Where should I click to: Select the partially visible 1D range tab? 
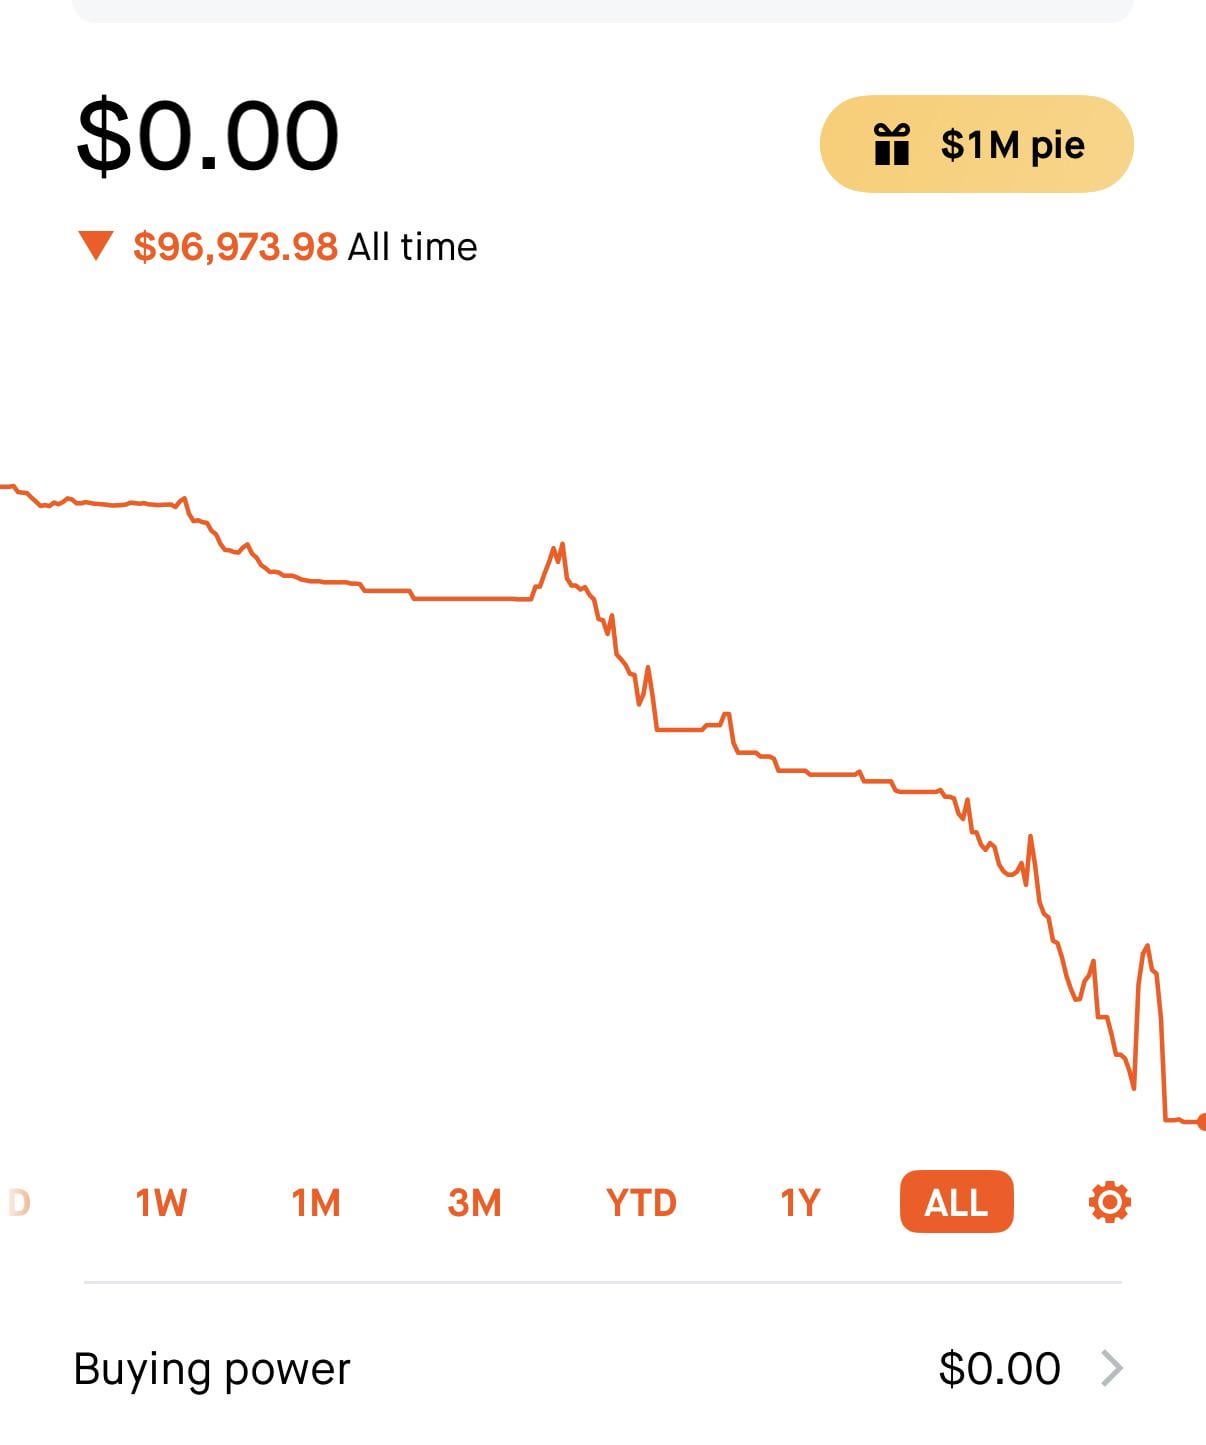pyautogui.click(x=18, y=1201)
